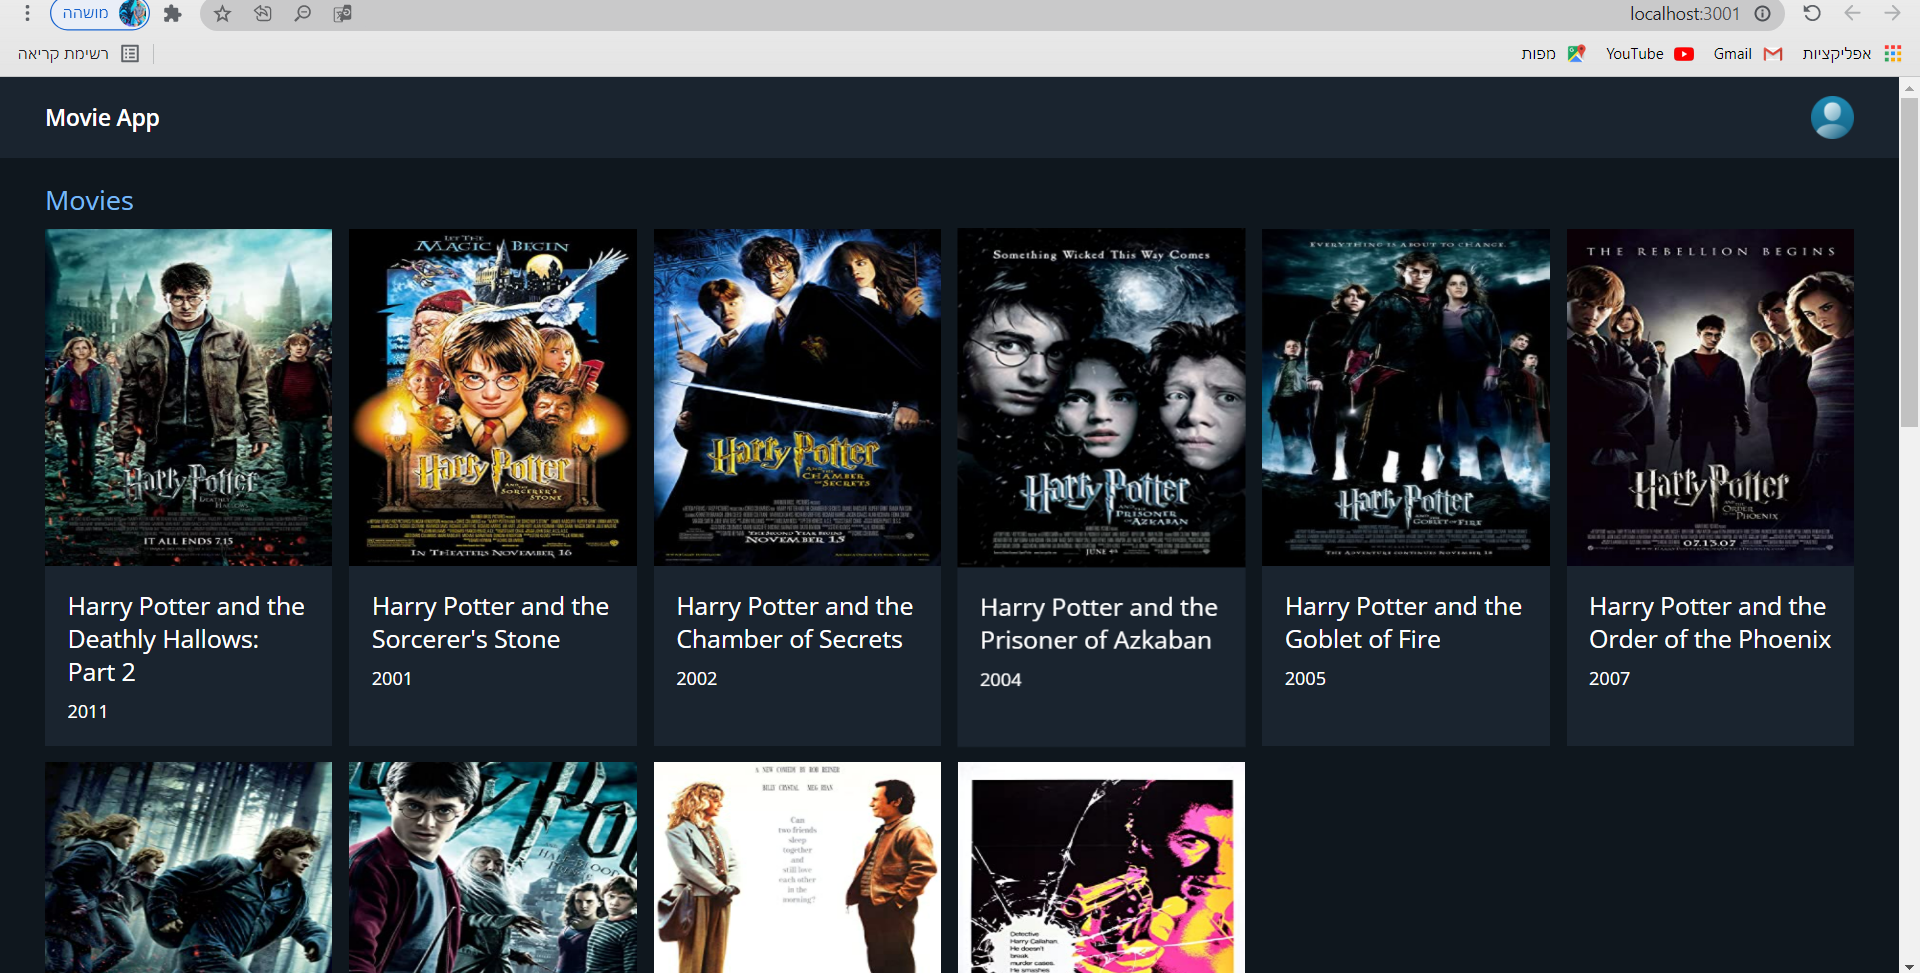Click the localhost:3001 address field
1920x973 pixels.
(1000, 14)
